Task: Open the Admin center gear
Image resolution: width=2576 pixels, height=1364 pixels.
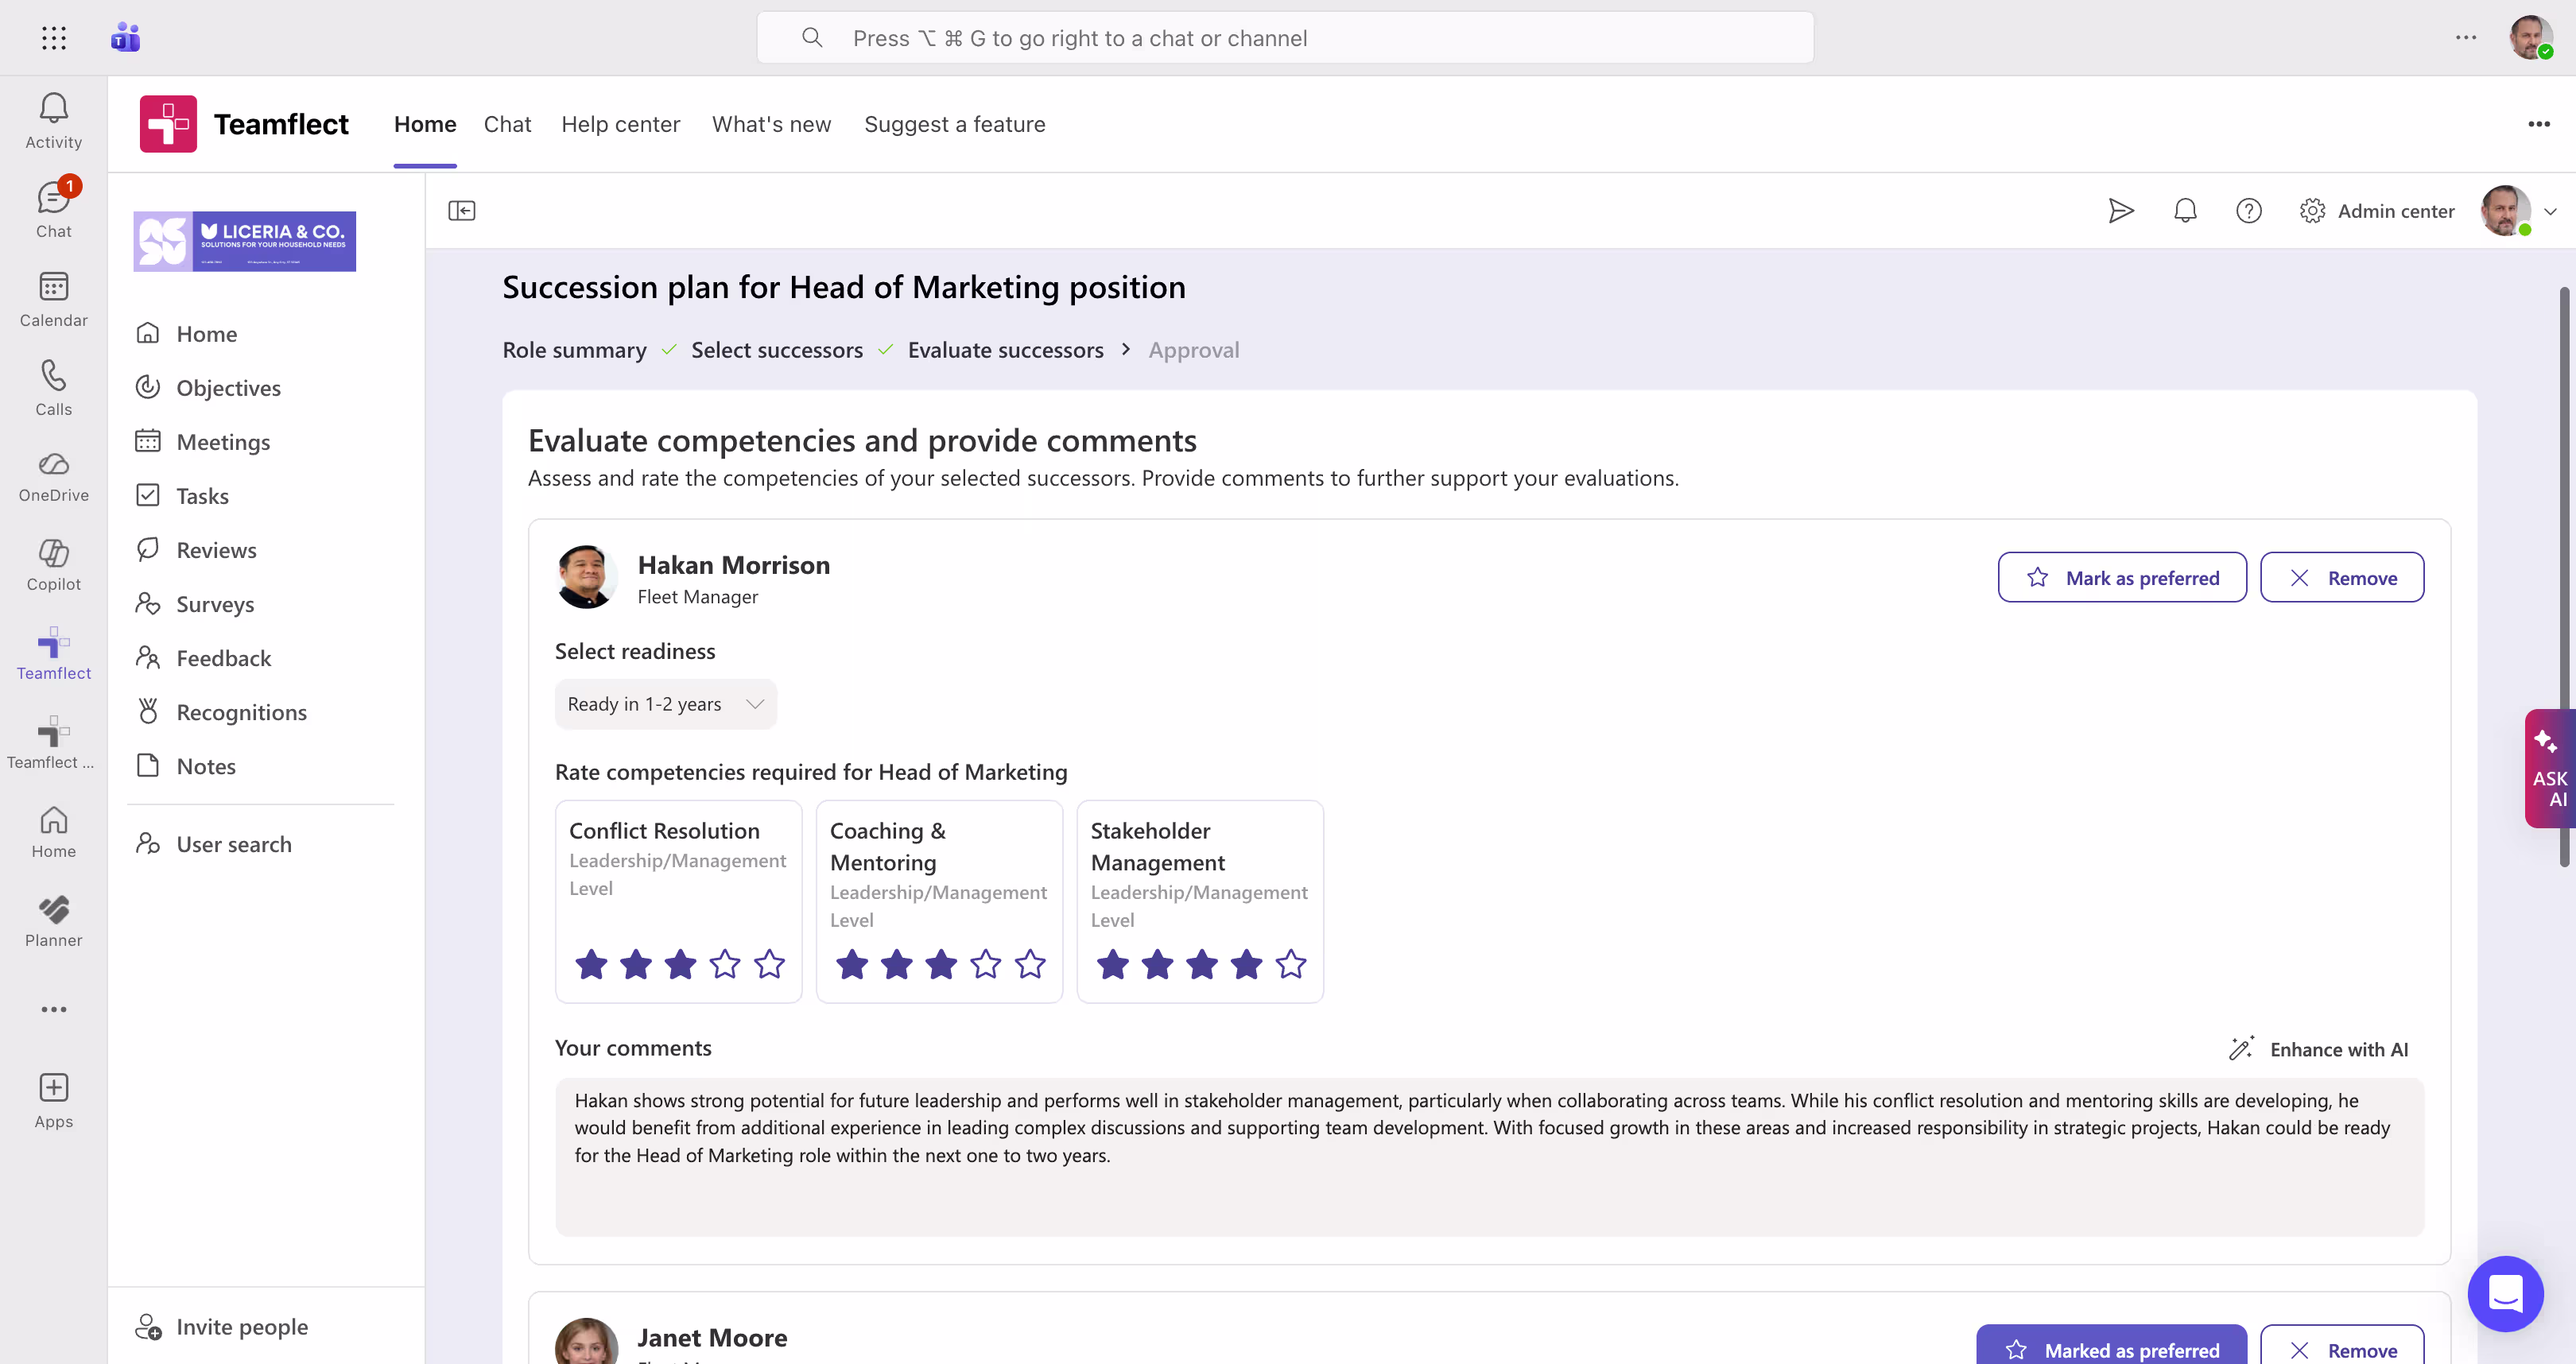Action: pyautogui.click(x=2376, y=210)
